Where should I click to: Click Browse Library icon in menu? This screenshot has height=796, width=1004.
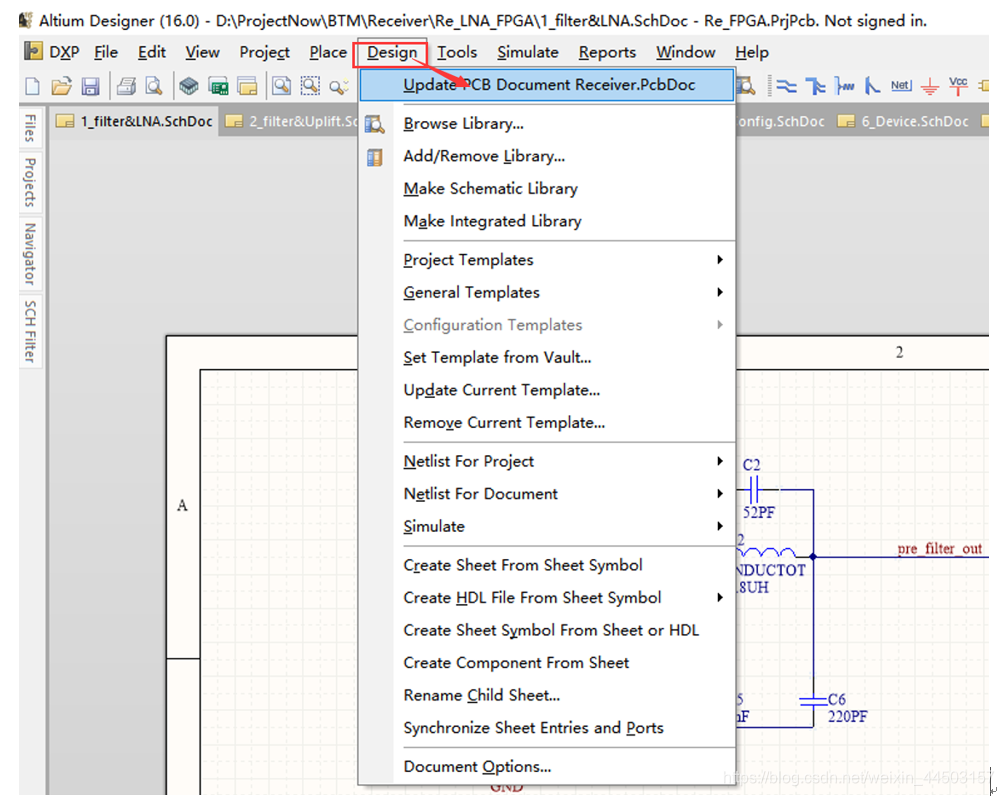(375, 124)
